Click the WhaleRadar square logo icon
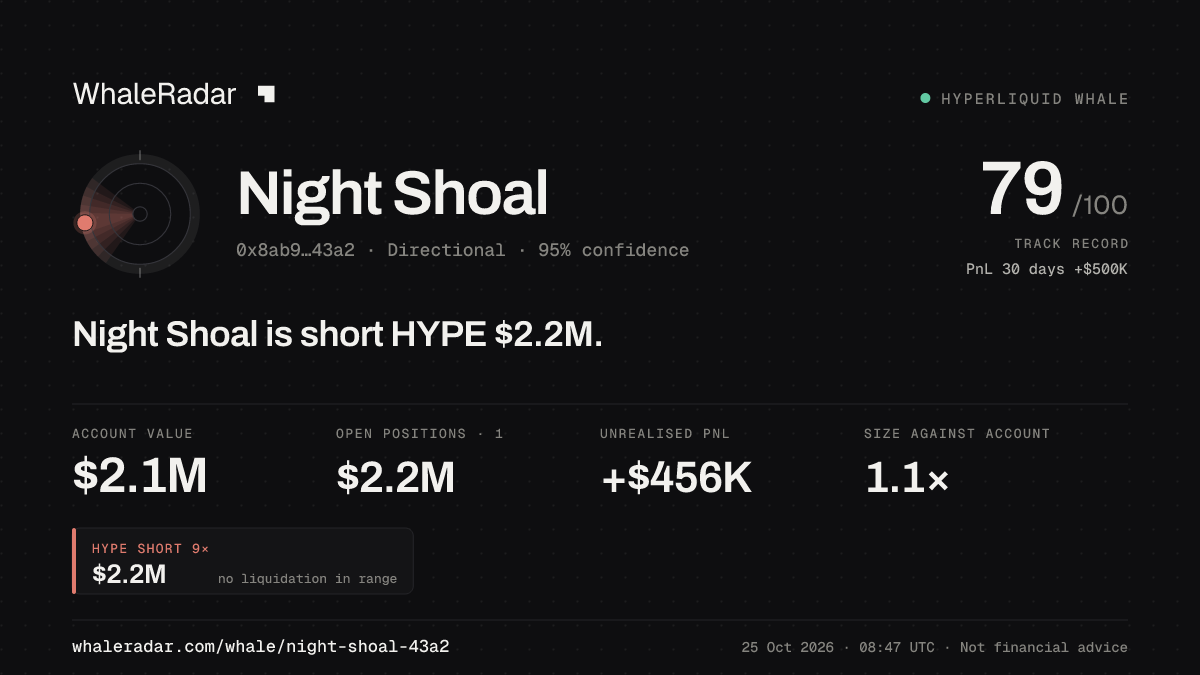 (266, 94)
